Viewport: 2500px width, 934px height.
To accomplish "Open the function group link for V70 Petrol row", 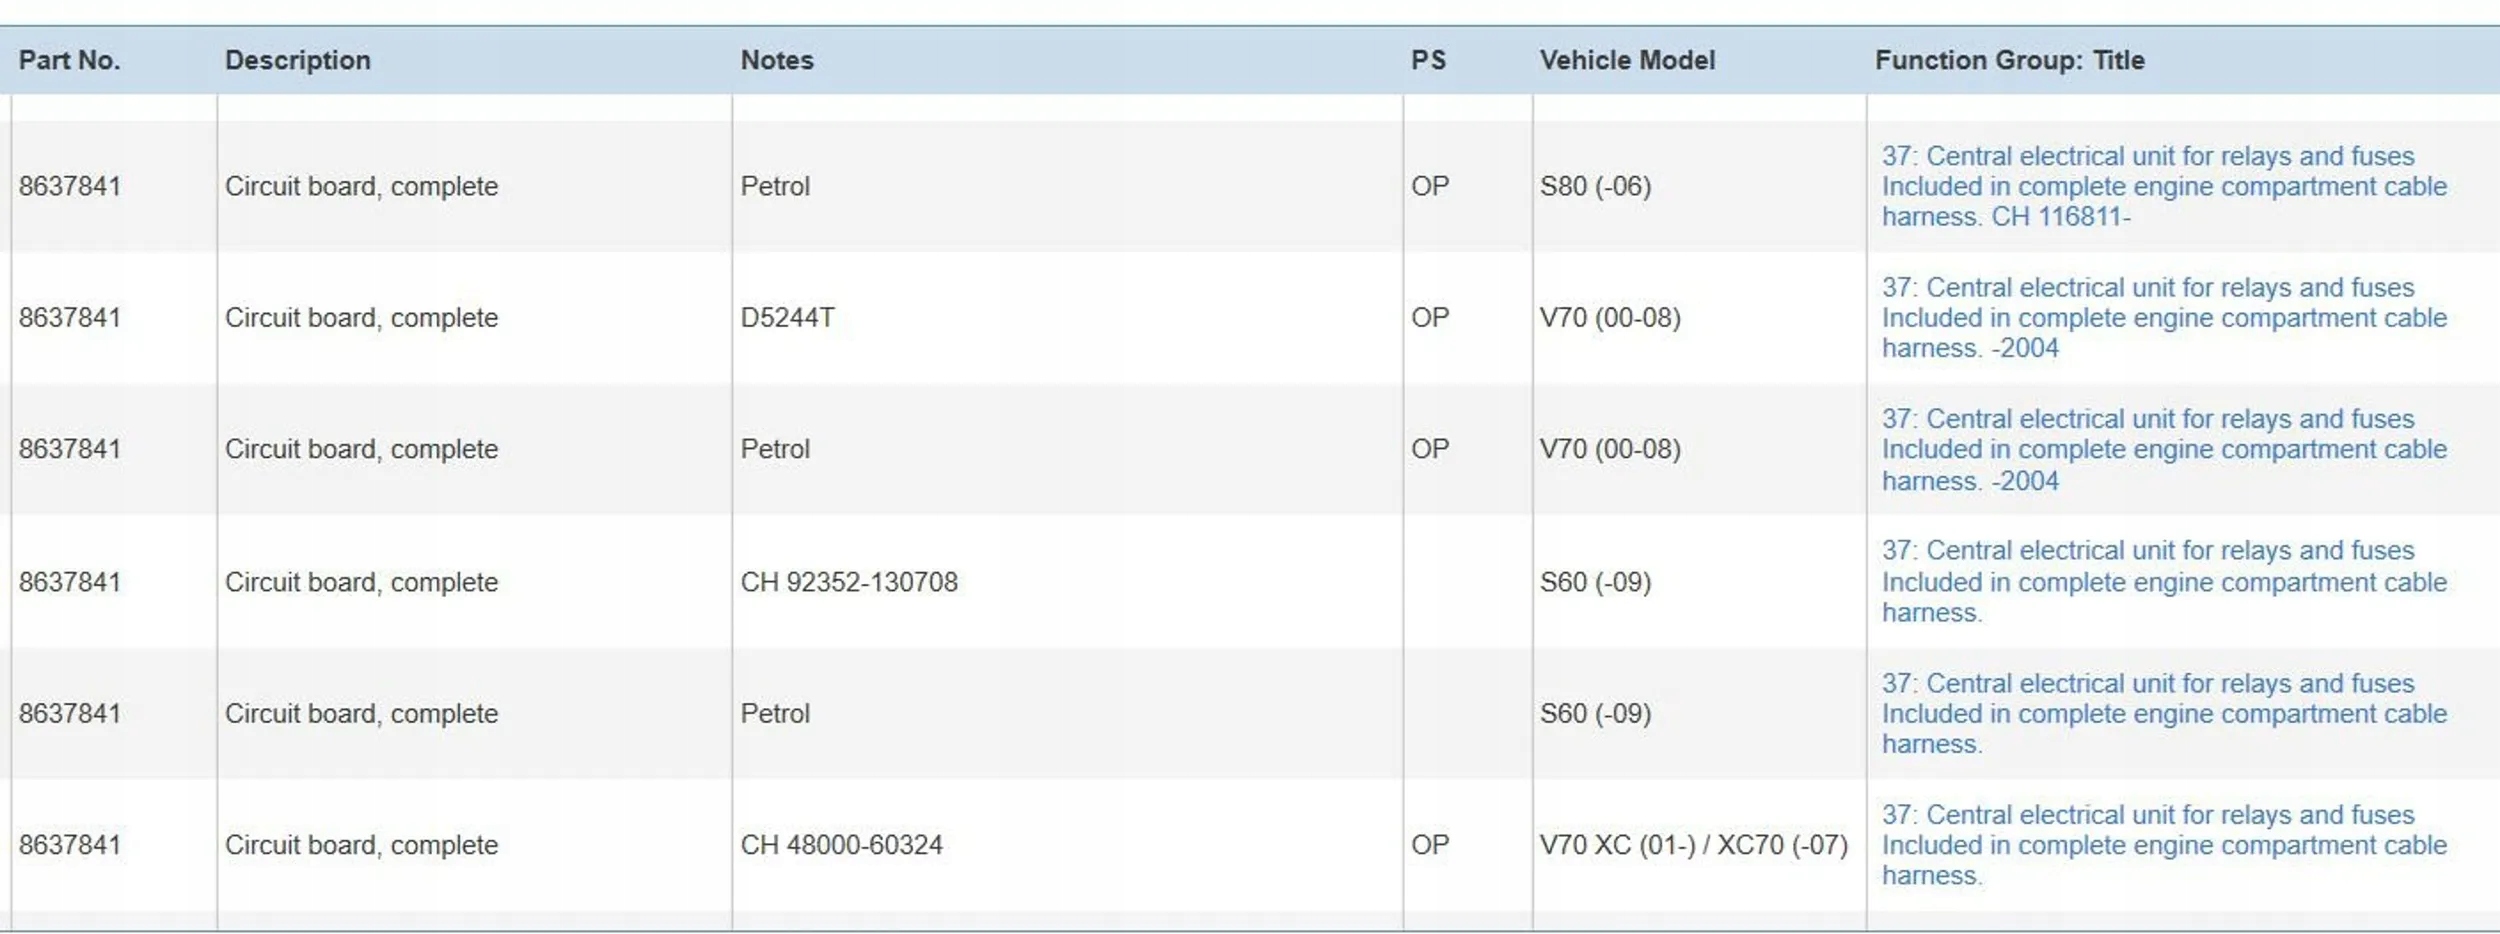I will point(2163,450).
